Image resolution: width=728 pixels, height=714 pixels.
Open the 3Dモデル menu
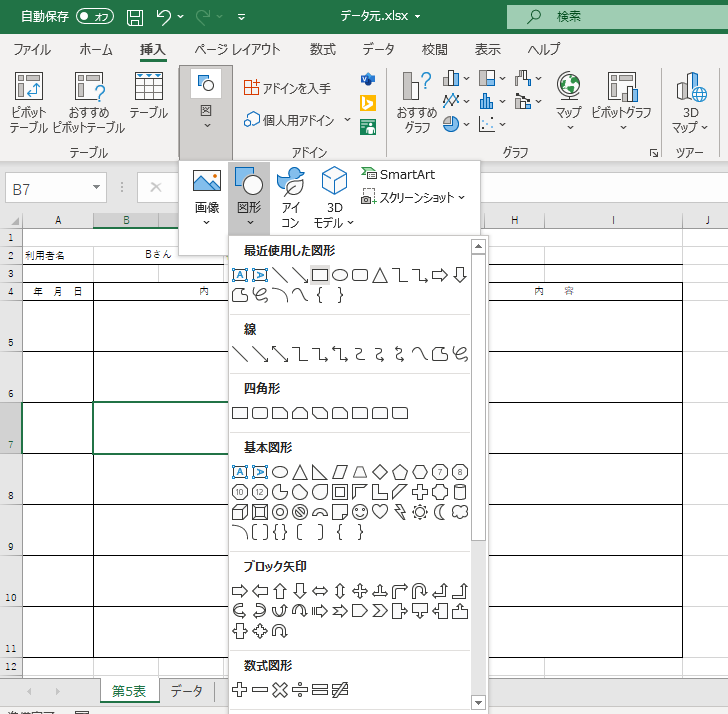click(334, 198)
